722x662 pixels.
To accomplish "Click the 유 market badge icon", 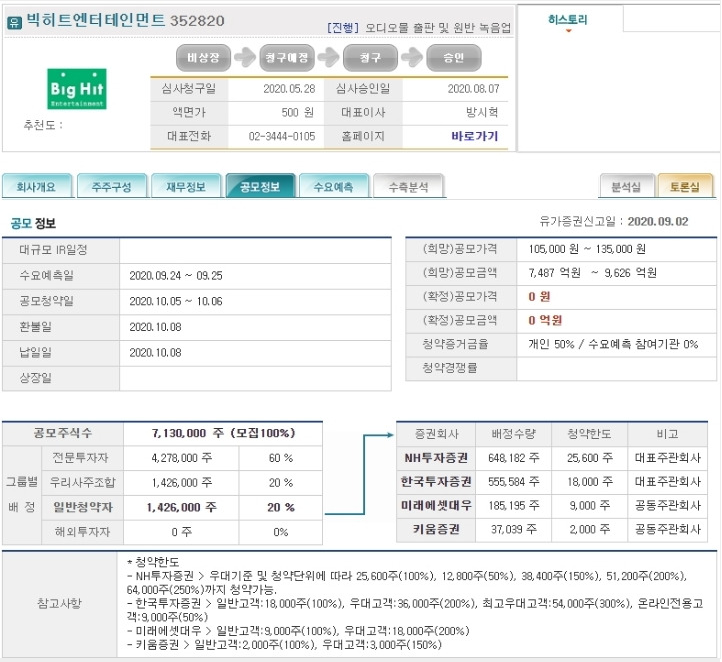I will [14, 22].
